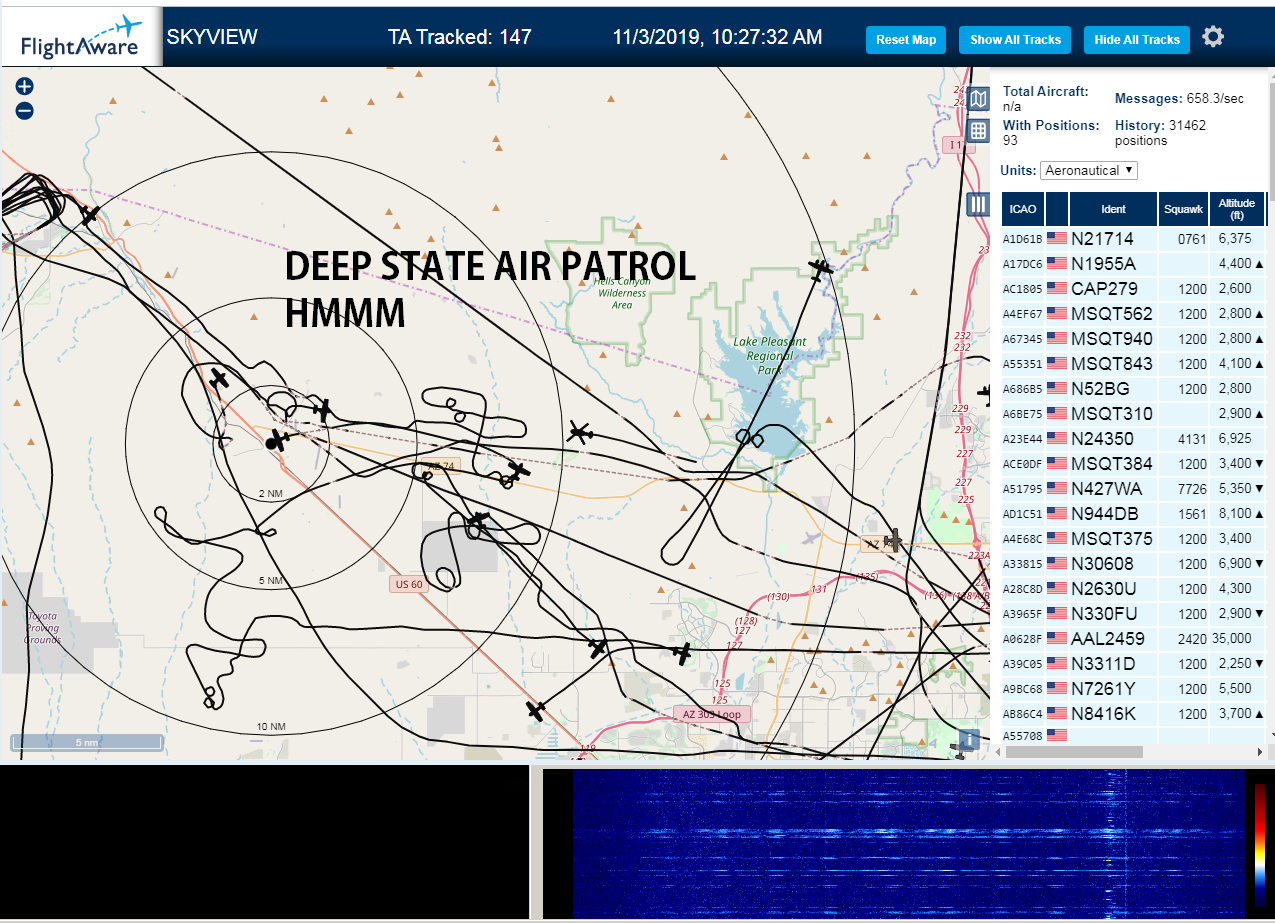Select N24350 in the aircraft list
Image resolution: width=1275 pixels, height=923 pixels.
pos(1134,439)
